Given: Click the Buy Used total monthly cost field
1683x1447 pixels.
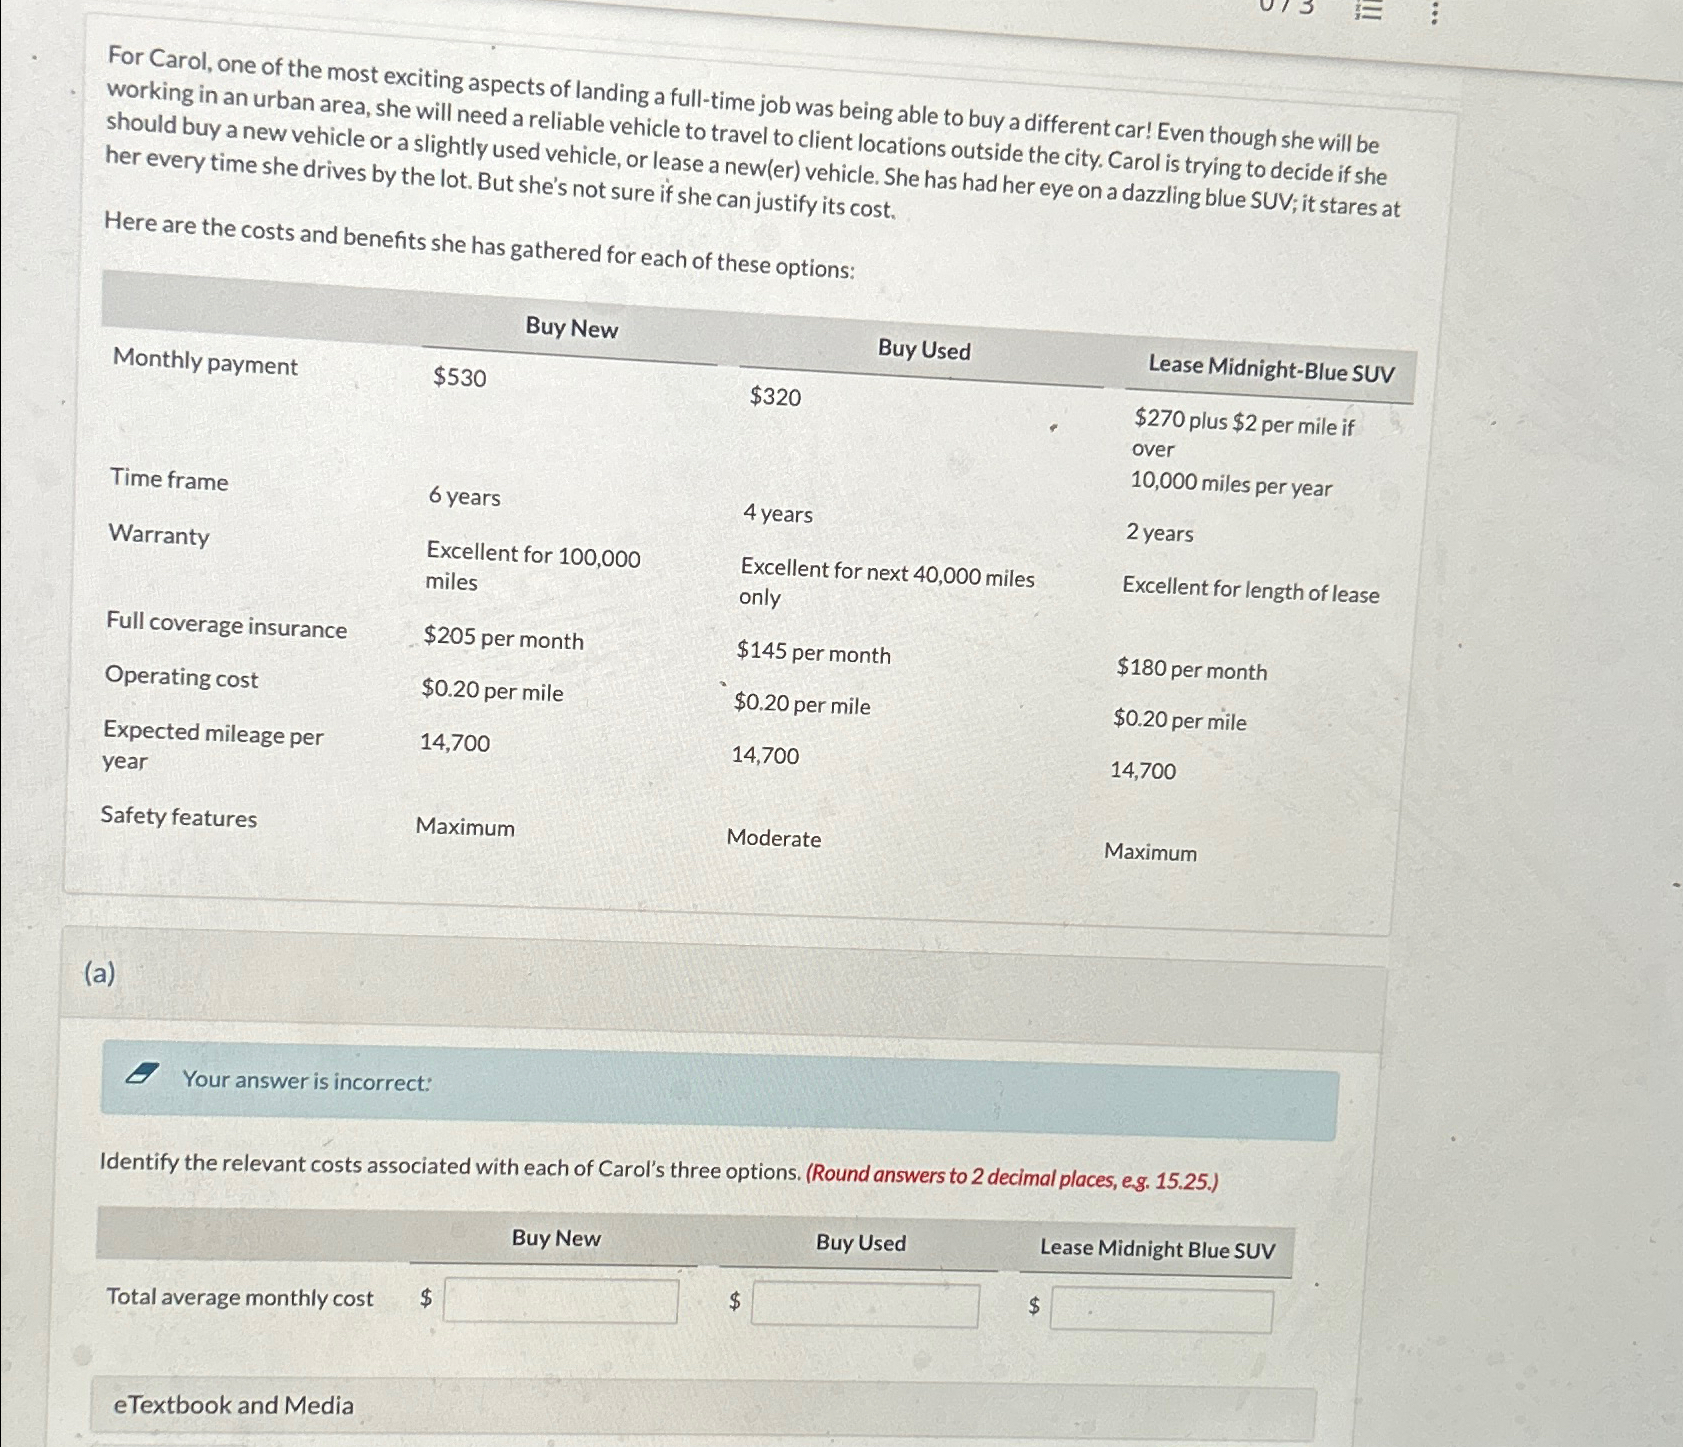Looking at the screenshot, I should pyautogui.click(x=865, y=1305).
